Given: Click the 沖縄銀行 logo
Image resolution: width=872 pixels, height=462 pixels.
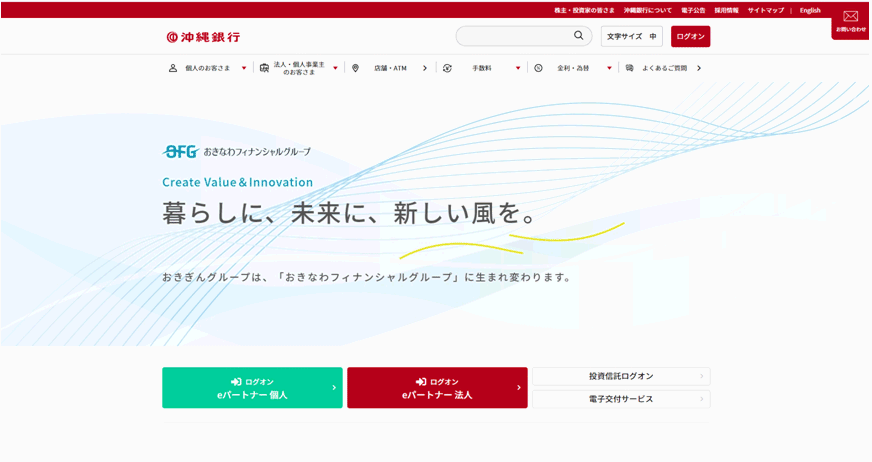Looking at the screenshot, I should point(204,37).
